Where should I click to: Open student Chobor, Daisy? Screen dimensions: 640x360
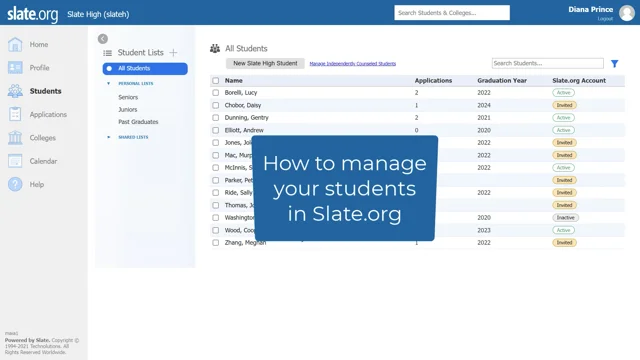(242, 105)
